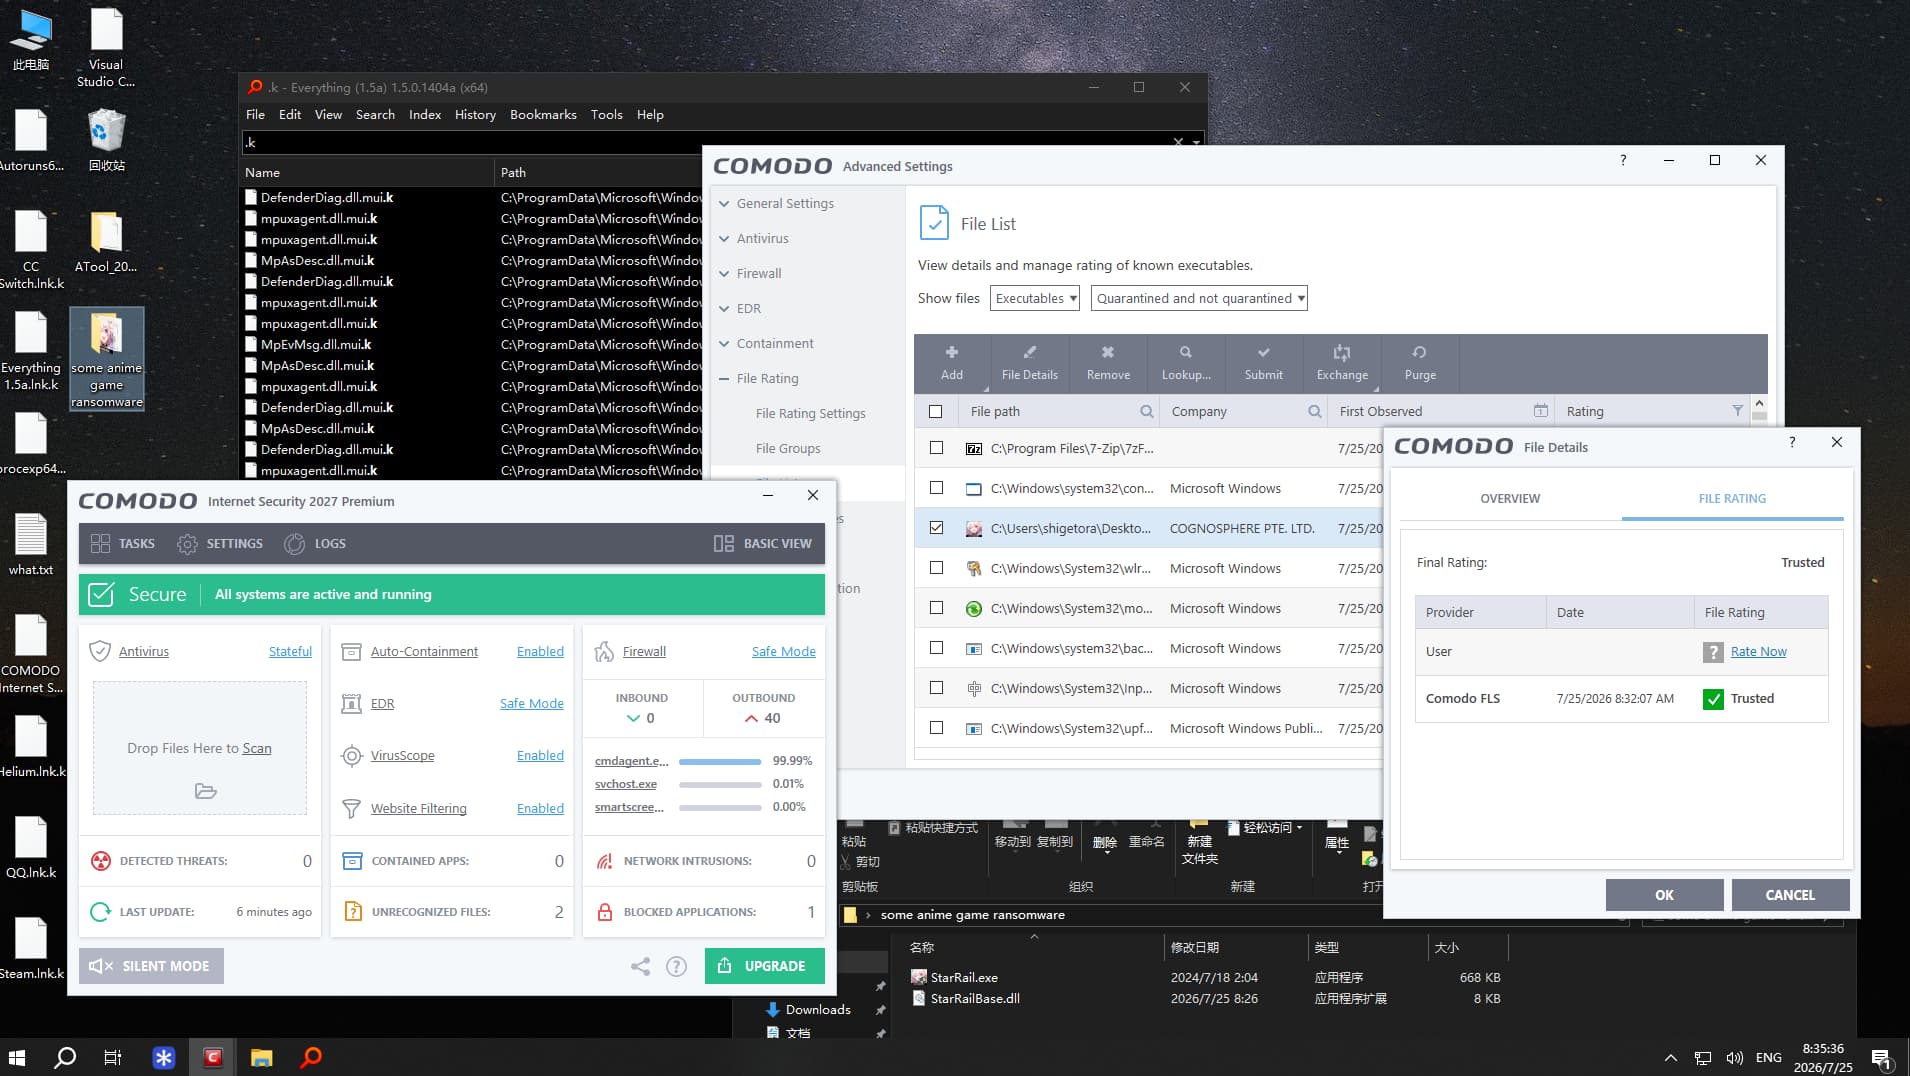
Task: Click the Detected Threats icon
Action: coord(101,861)
